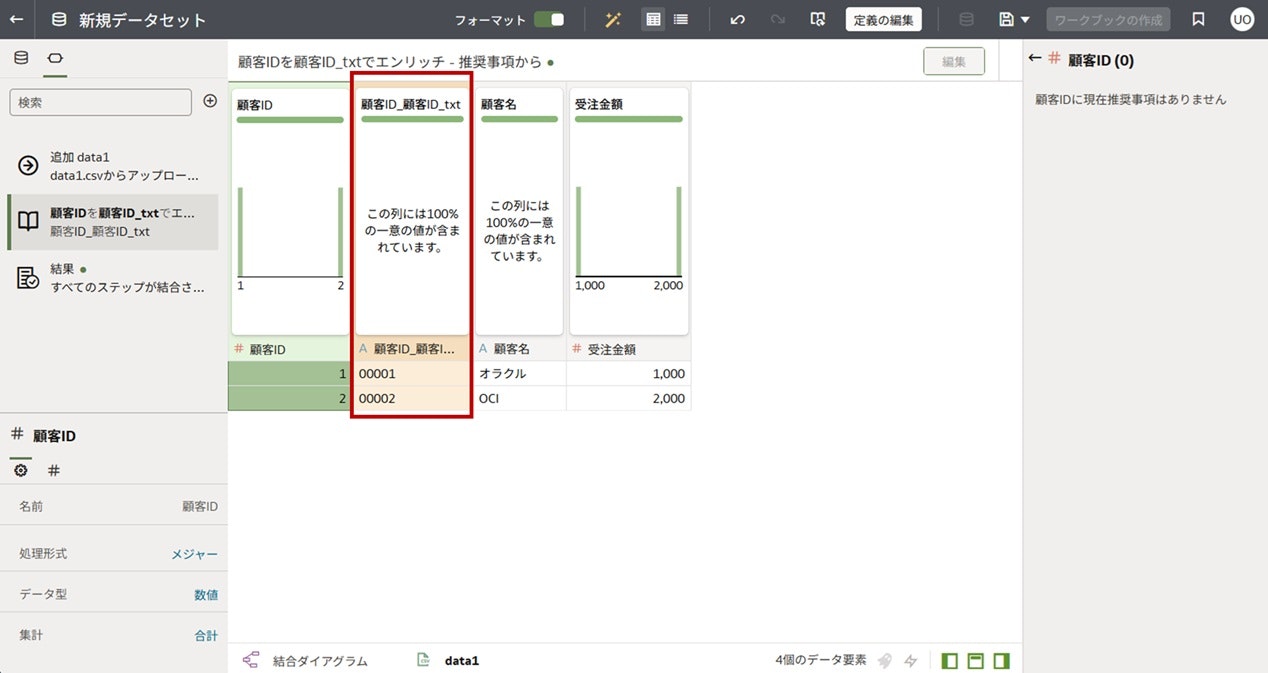The image size is (1268, 673).
Task: Toggle the left panel layout icon
Action: pos(950,661)
